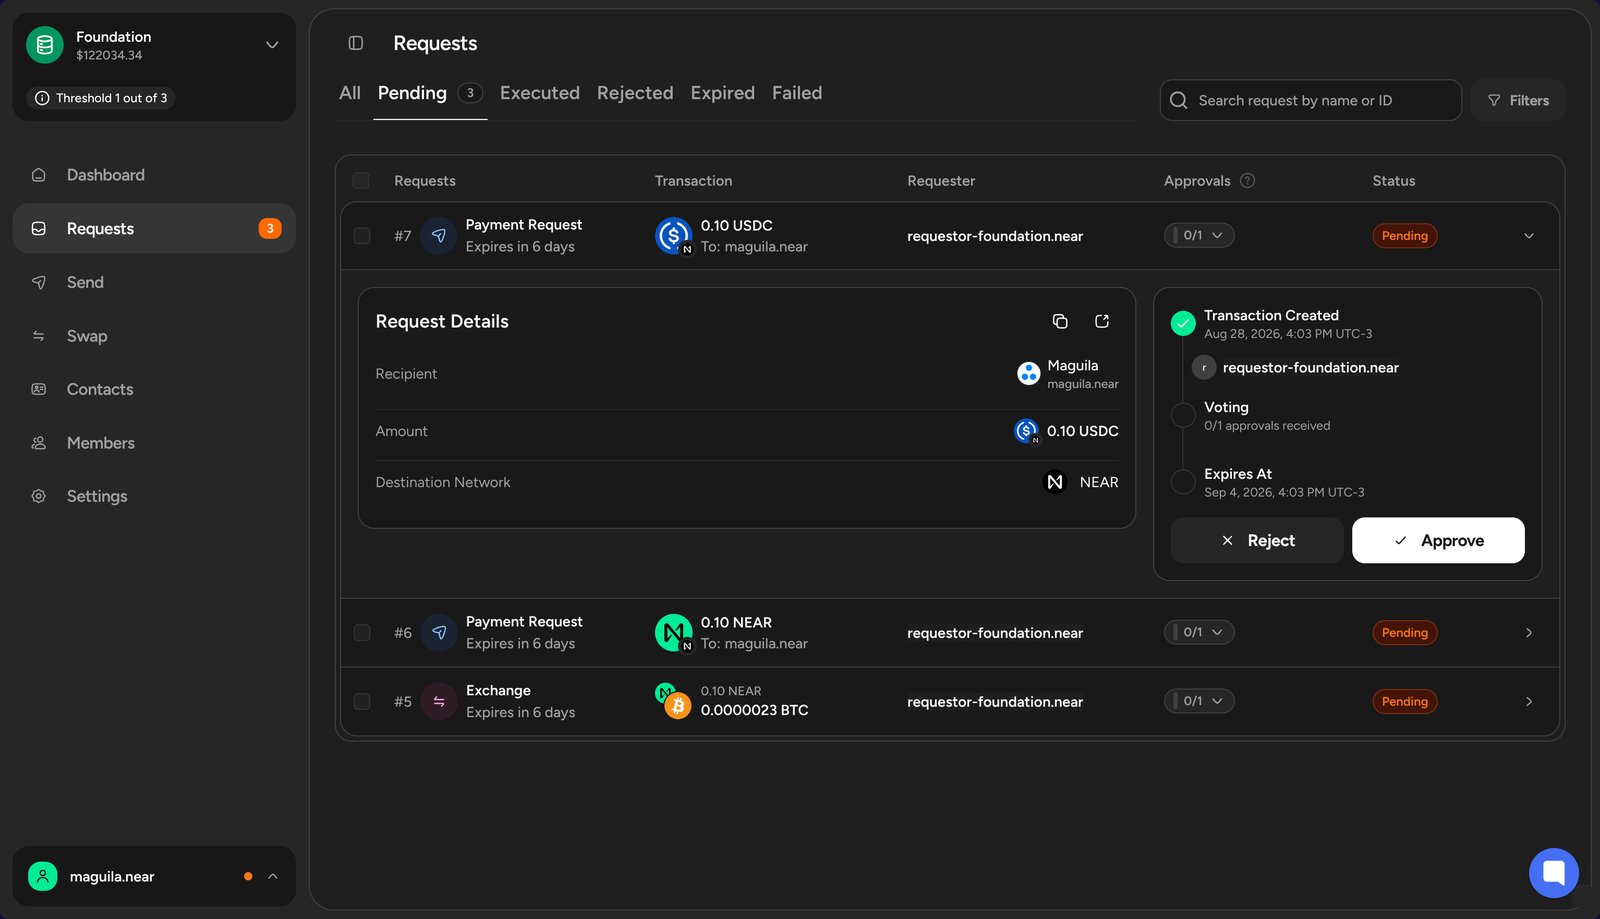Click the payment request icon for #7

tap(438, 236)
